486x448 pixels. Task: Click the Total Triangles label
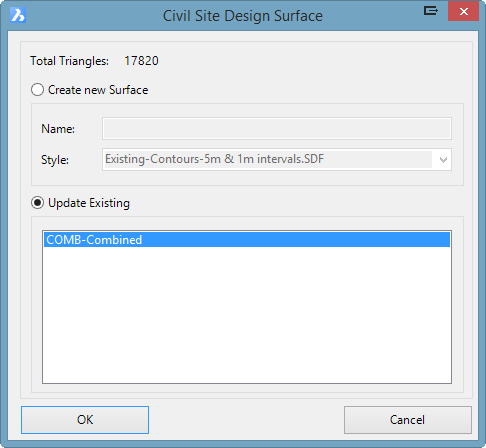(x=69, y=61)
